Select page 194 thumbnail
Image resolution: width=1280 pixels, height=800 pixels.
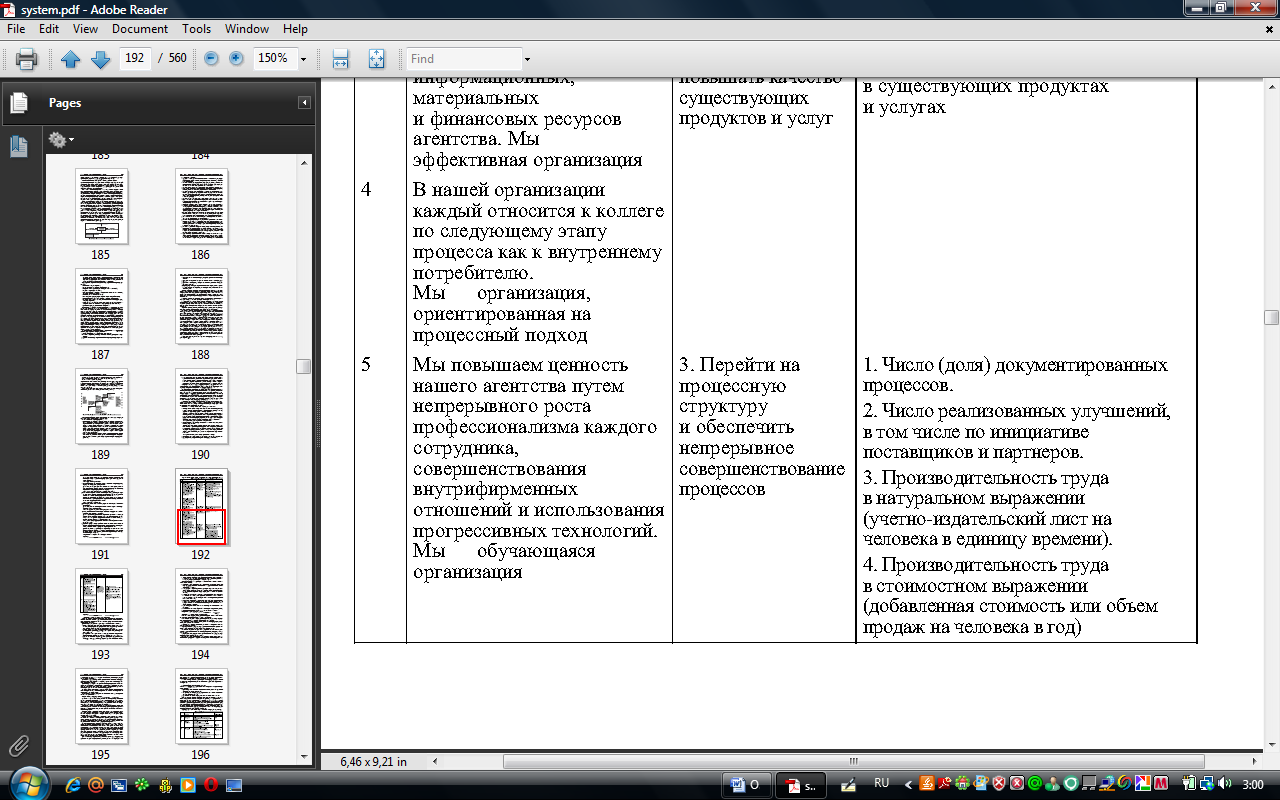pyautogui.click(x=201, y=607)
